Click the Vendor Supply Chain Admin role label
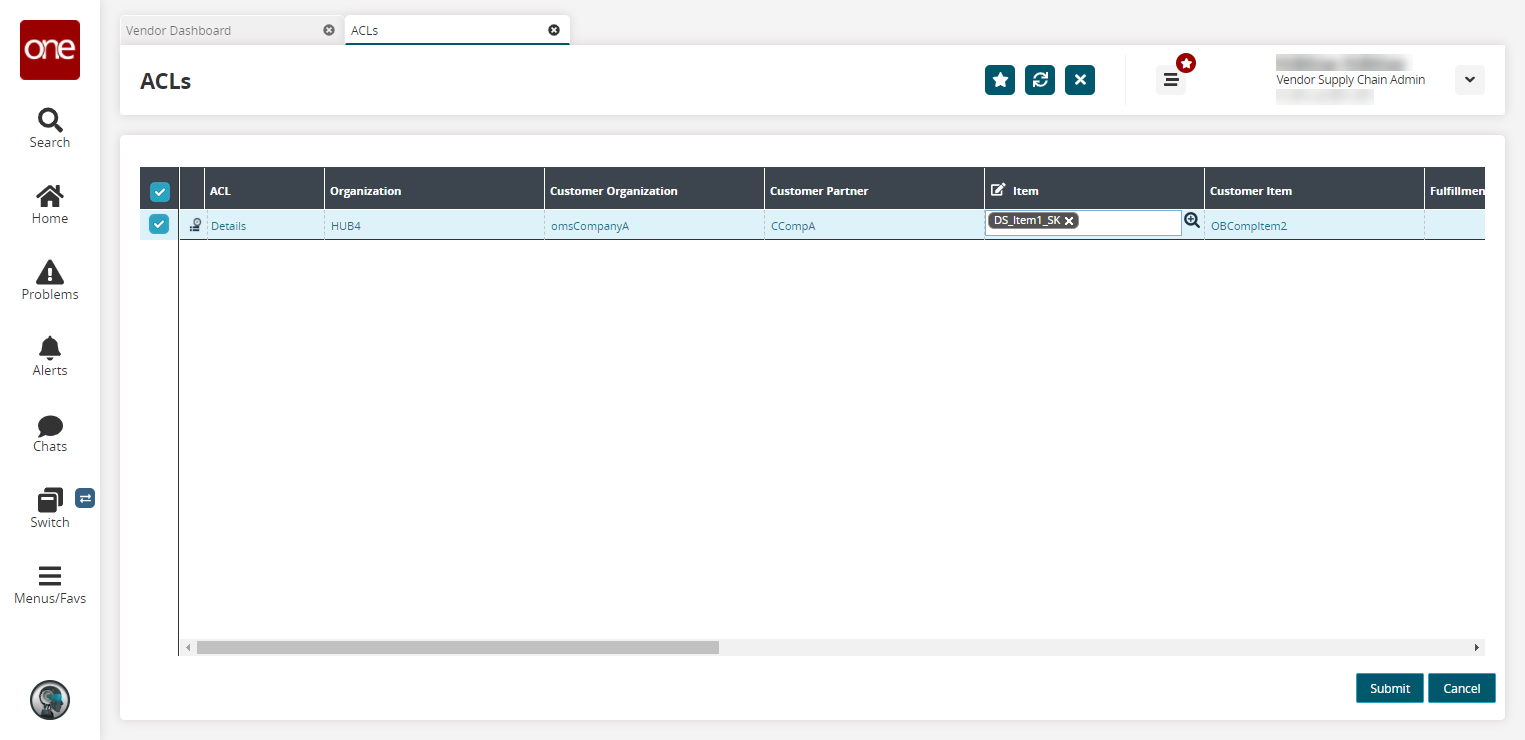This screenshot has height=740, width=1525. [x=1351, y=80]
